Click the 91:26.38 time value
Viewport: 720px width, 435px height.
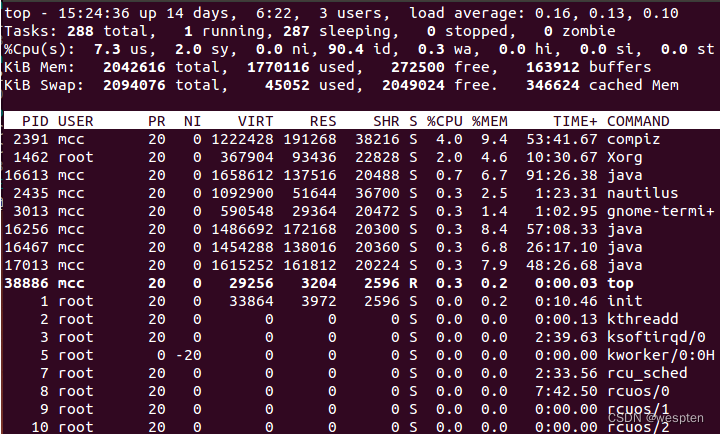click(562, 175)
